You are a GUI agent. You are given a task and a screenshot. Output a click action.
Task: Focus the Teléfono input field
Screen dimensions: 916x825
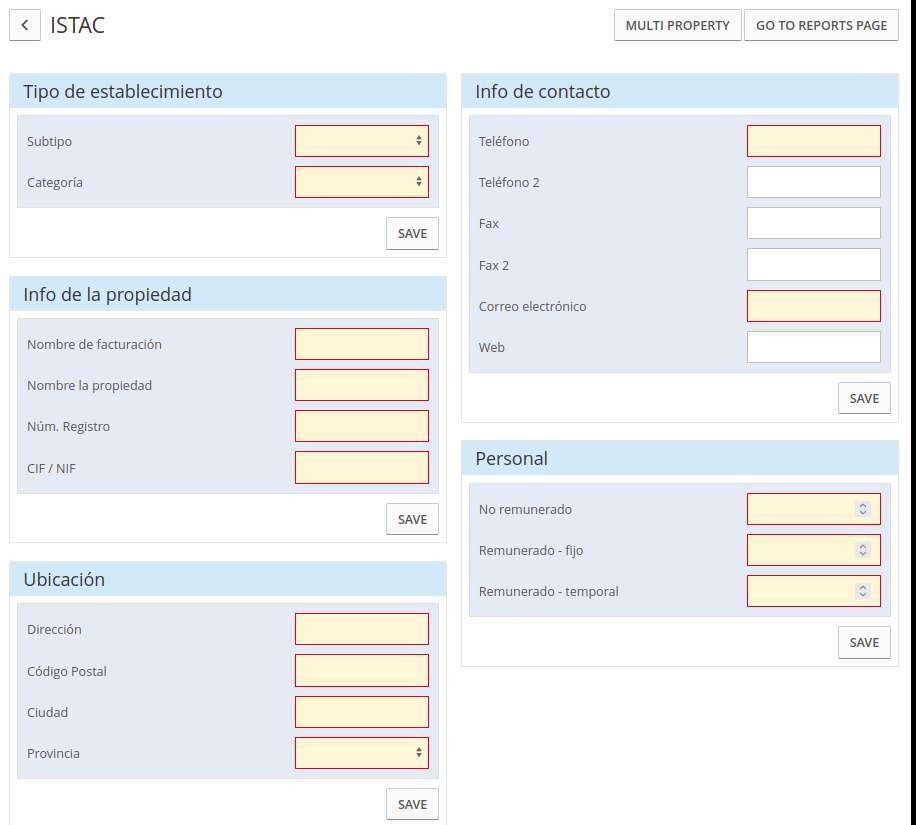click(814, 141)
